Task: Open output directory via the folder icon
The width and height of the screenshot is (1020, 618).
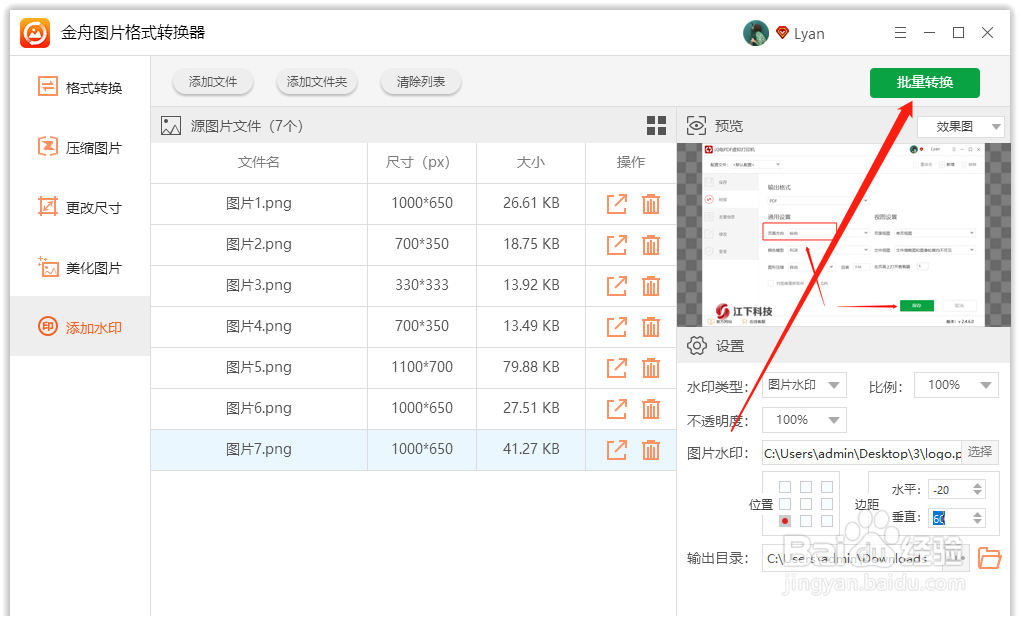Action: coord(989,558)
